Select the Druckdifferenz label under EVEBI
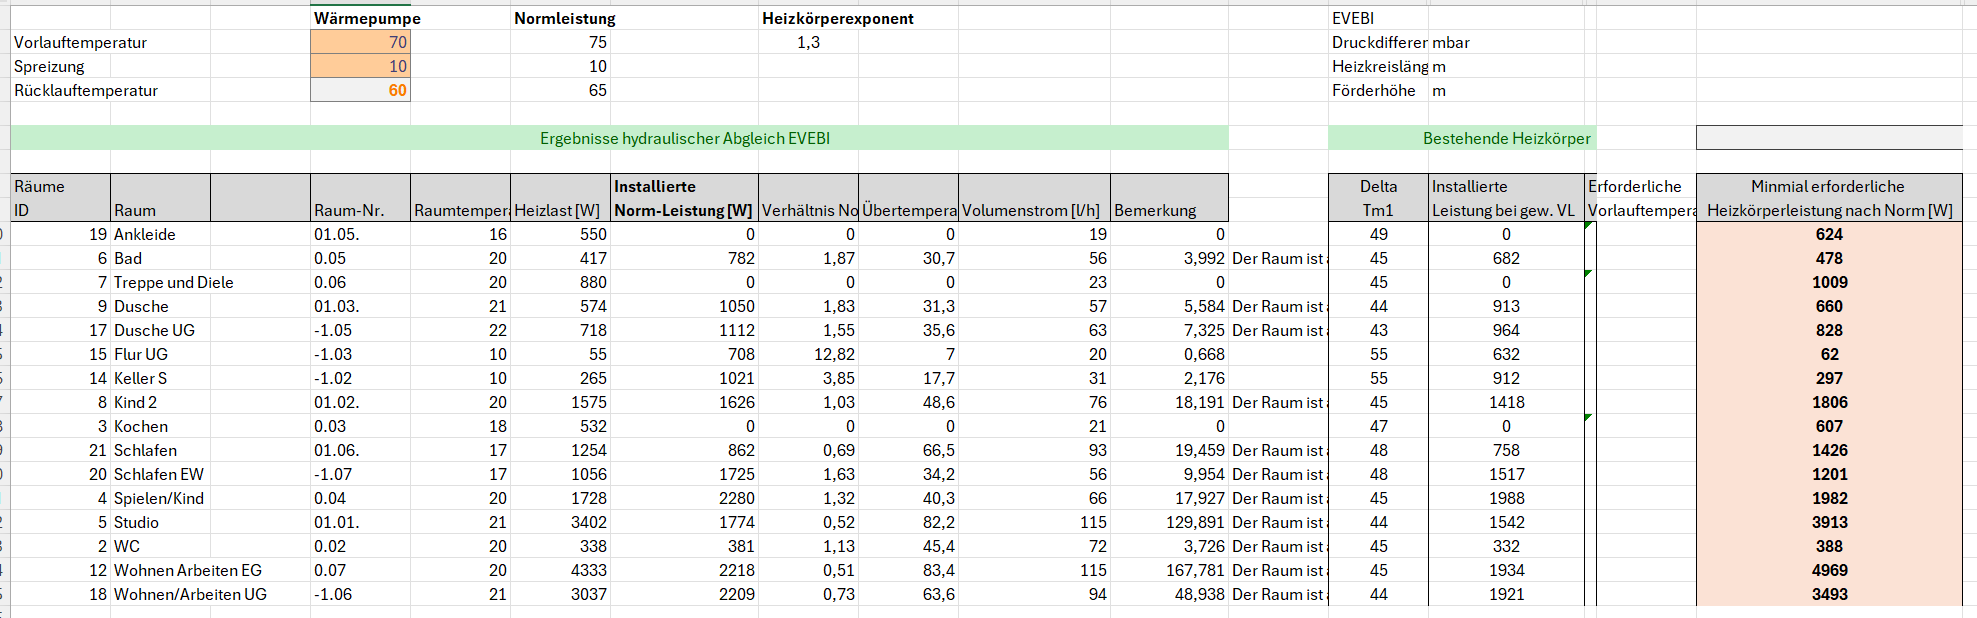1977x618 pixels. point(1379,42)
